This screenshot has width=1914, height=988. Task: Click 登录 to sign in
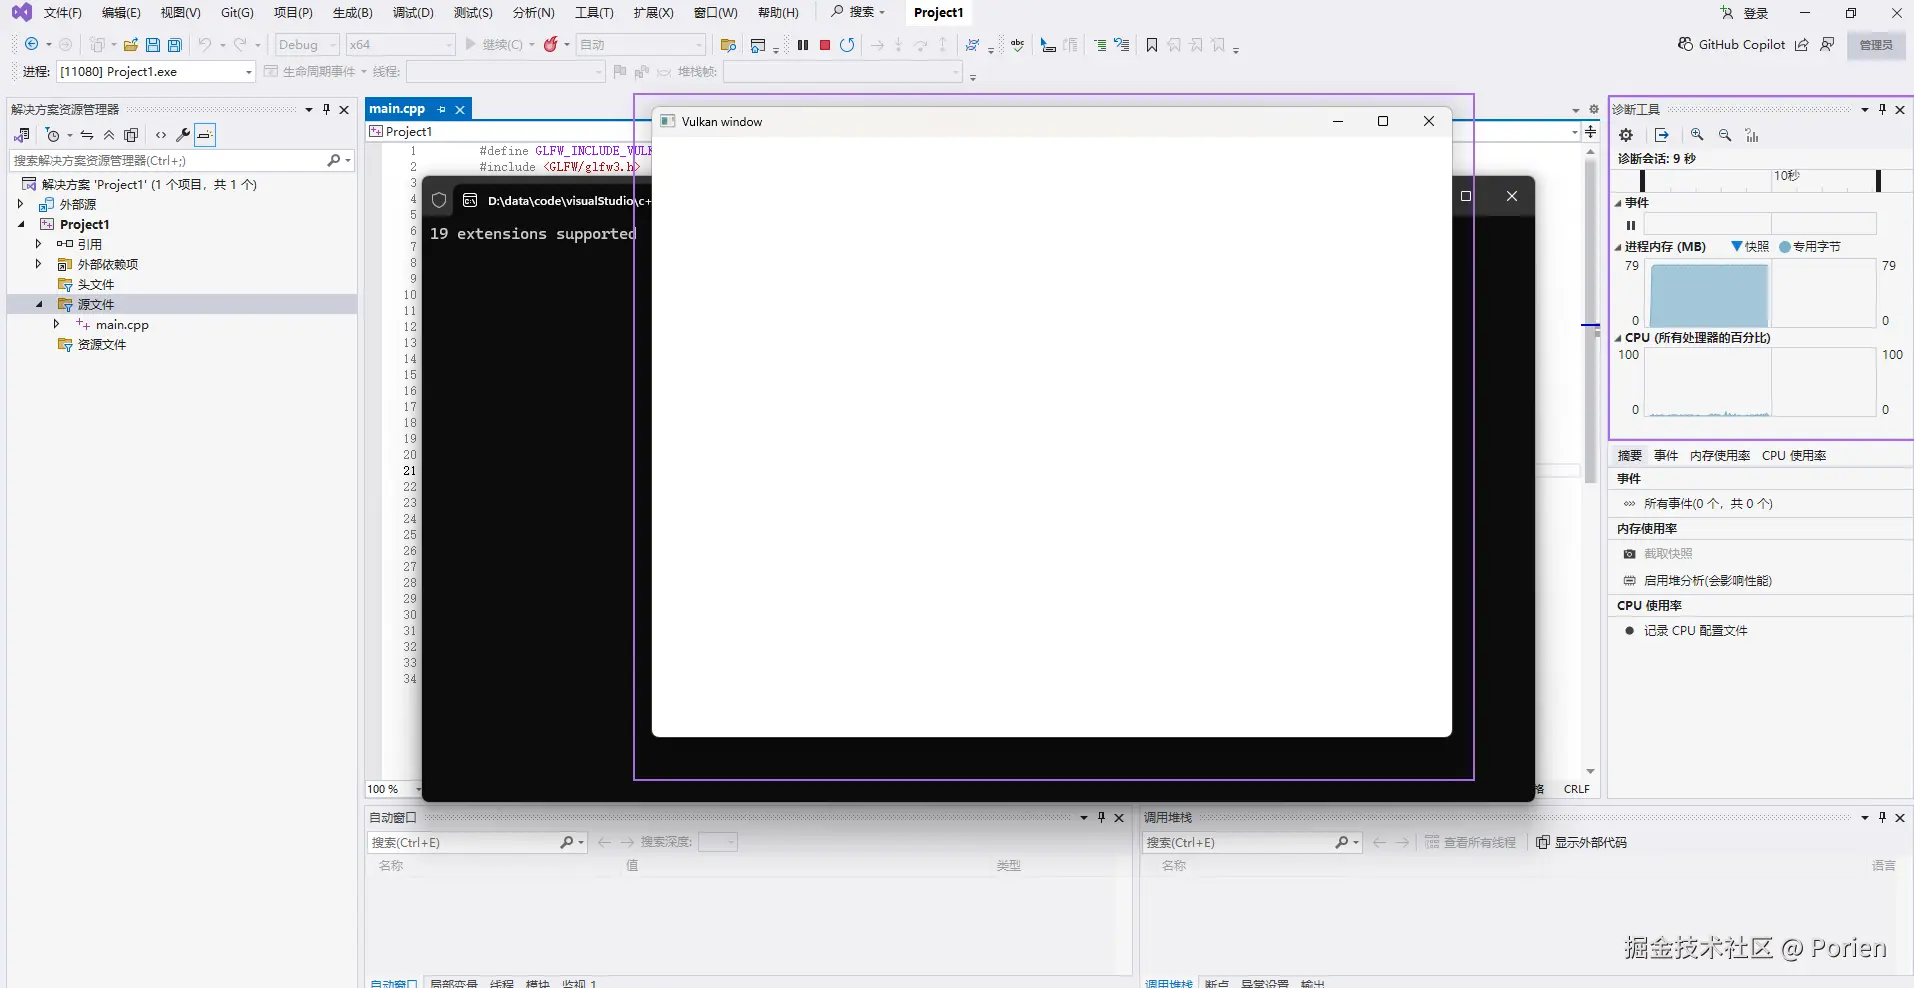pyautogui.click(x=1756, y=13)
